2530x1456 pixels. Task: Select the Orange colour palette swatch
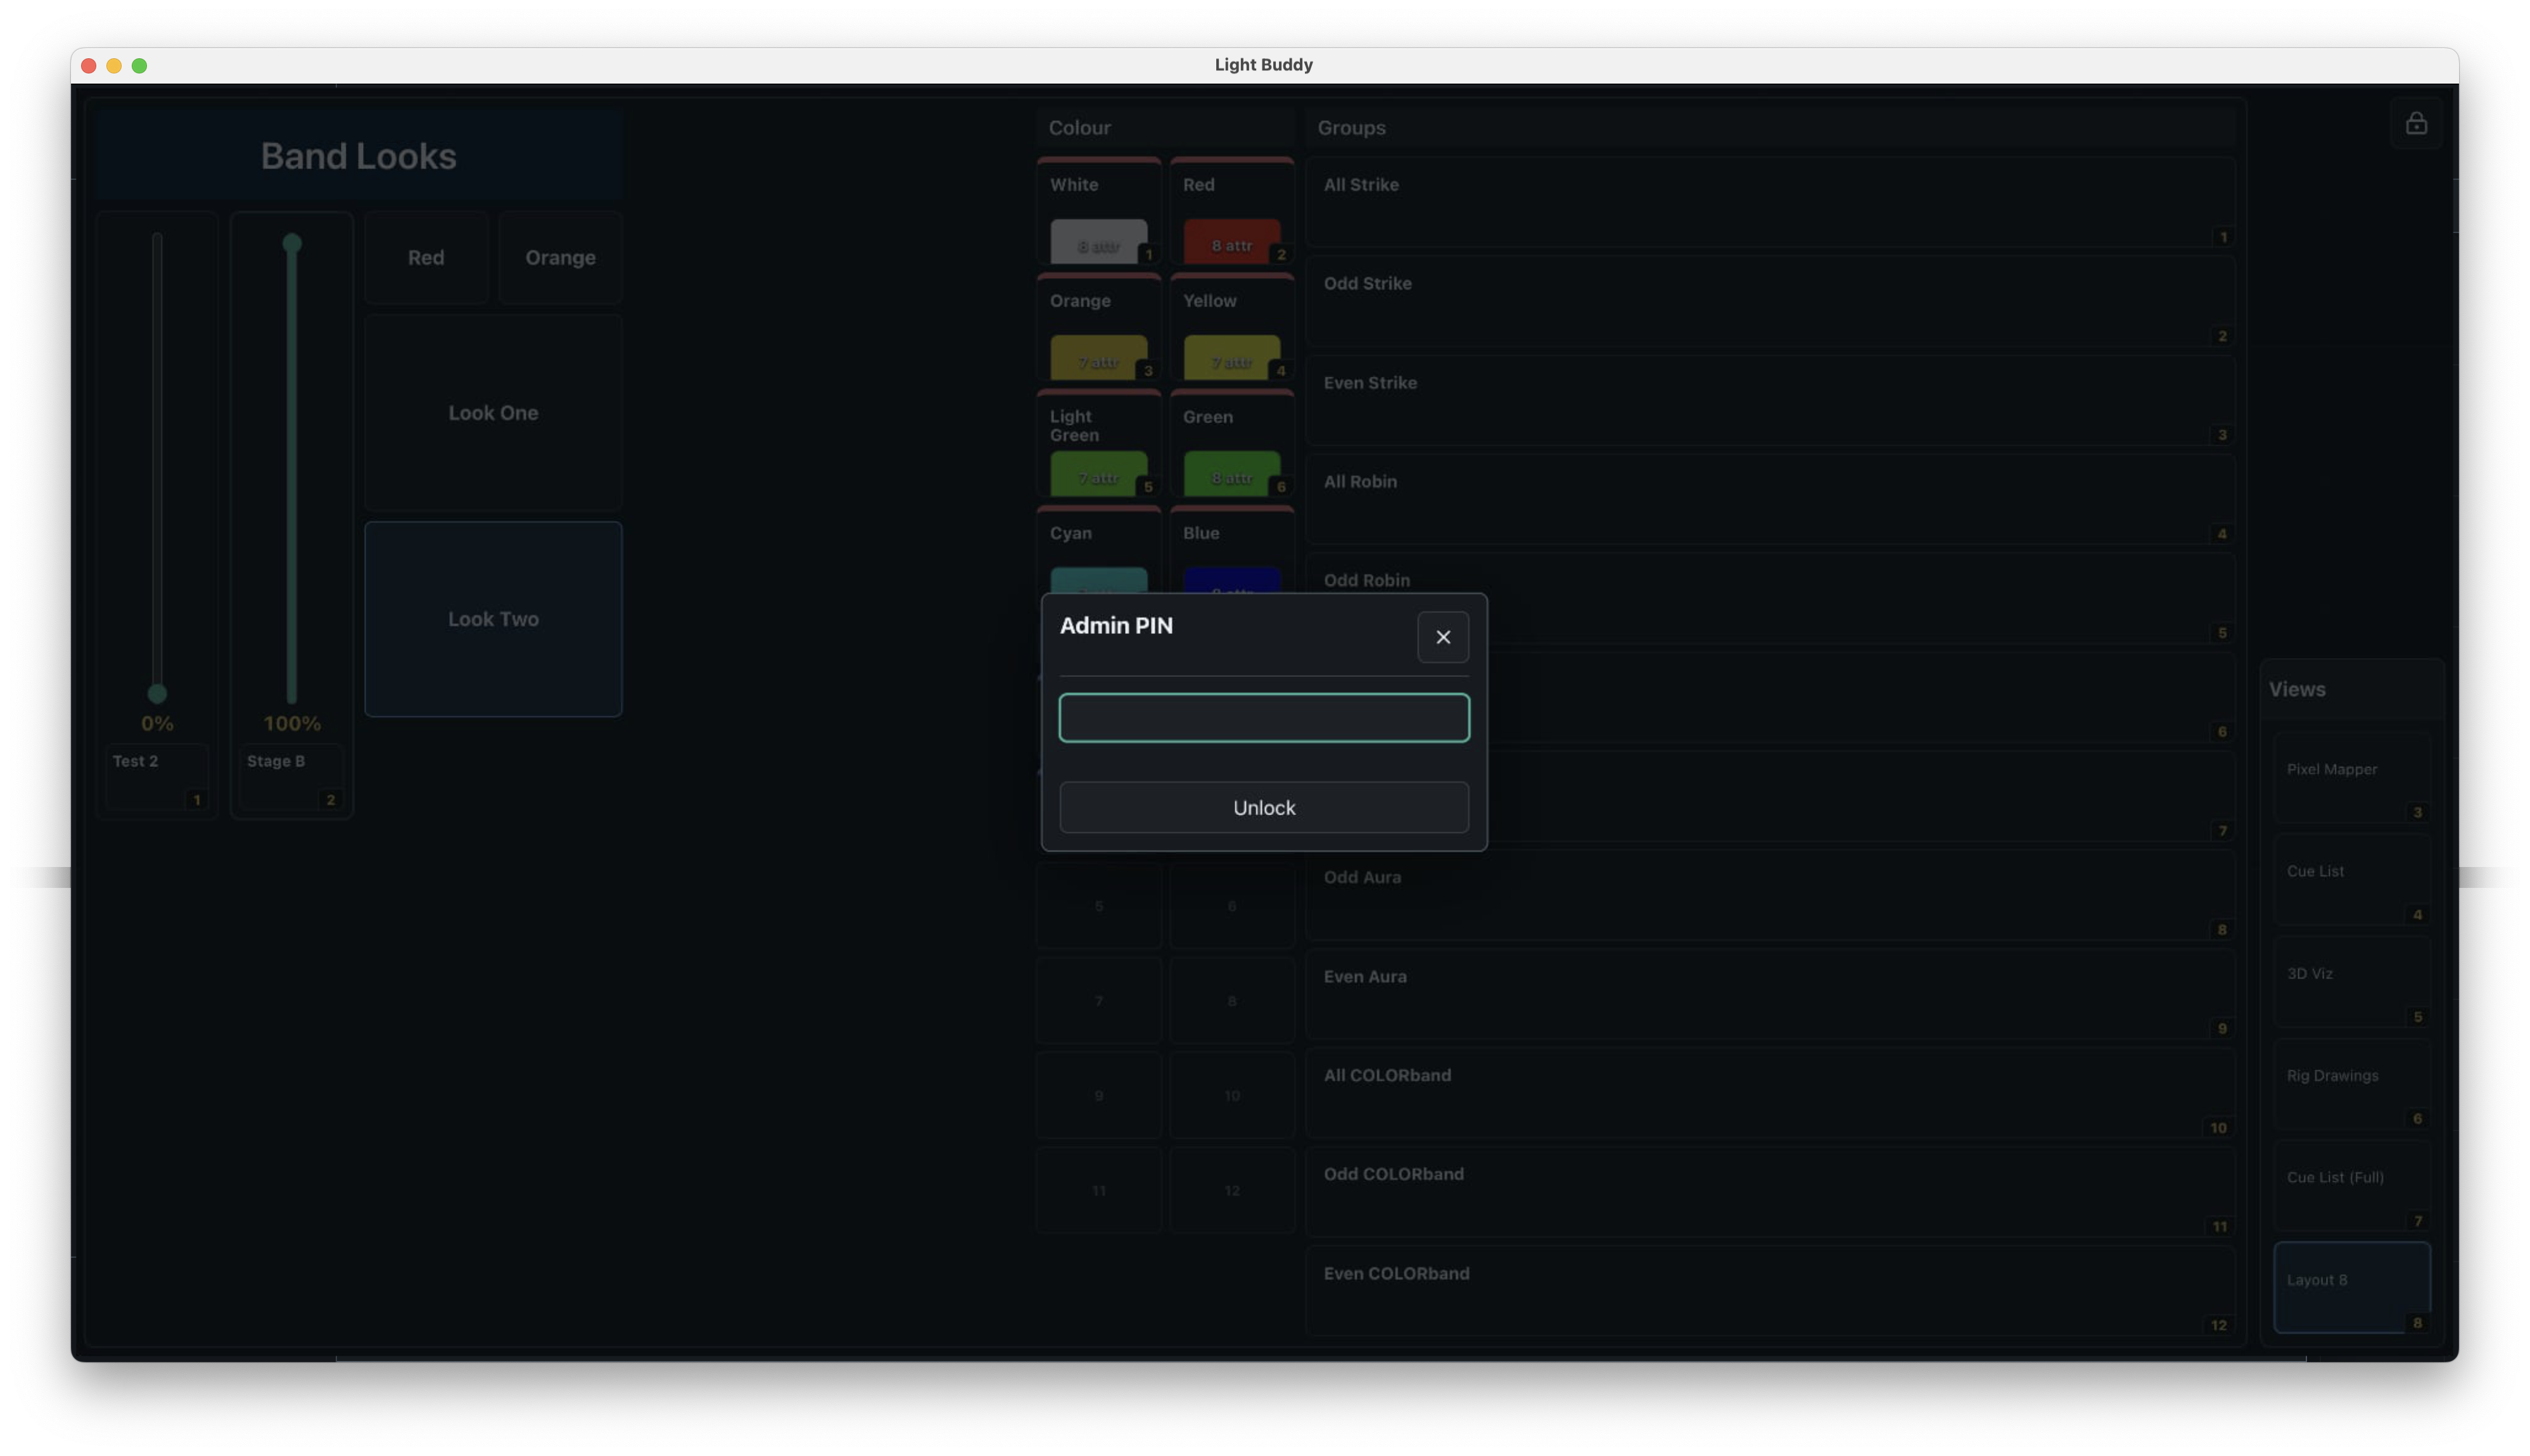pyautogui.click(x=1099, y=327)
